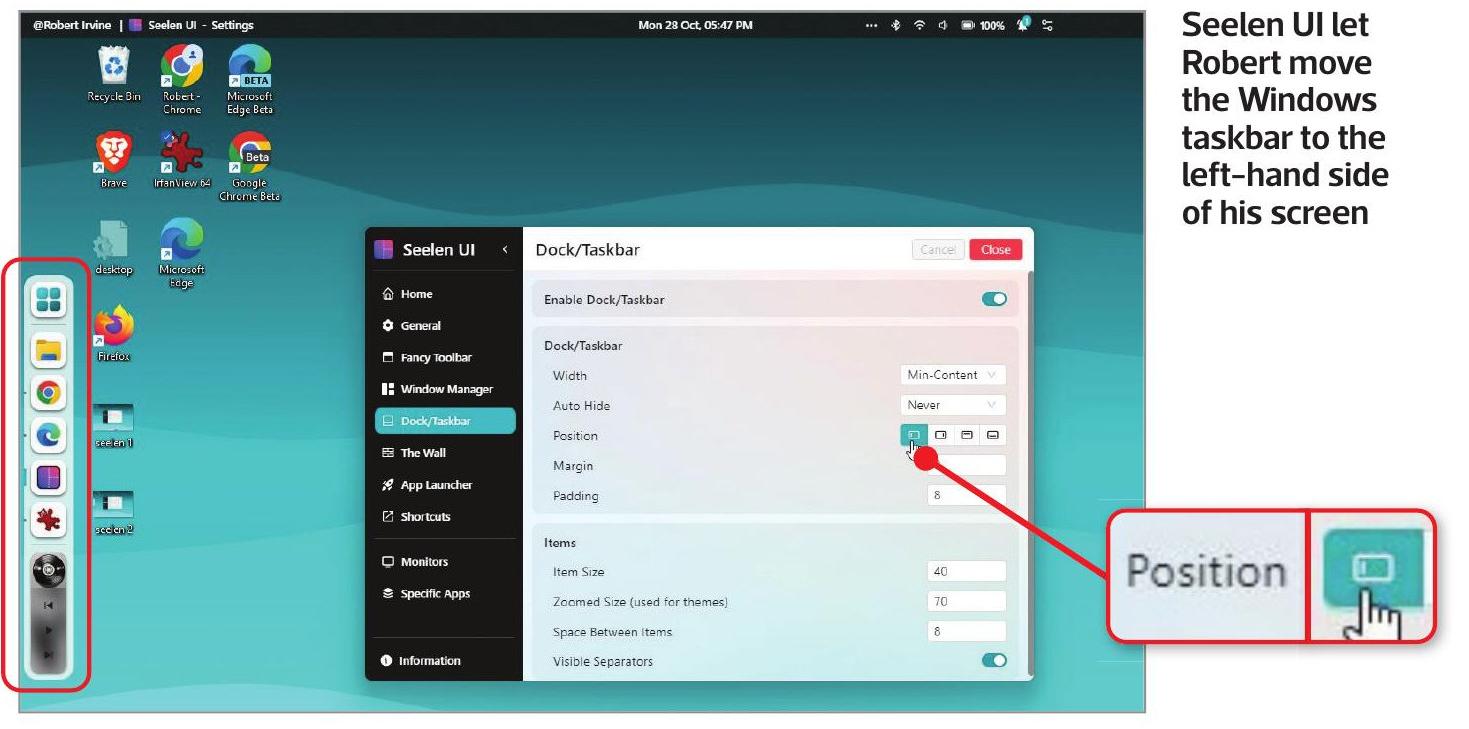Image resolution: width=1469 pixels, height=729 pixels.
Task: Open the Information page
Action: click(445, 661)
